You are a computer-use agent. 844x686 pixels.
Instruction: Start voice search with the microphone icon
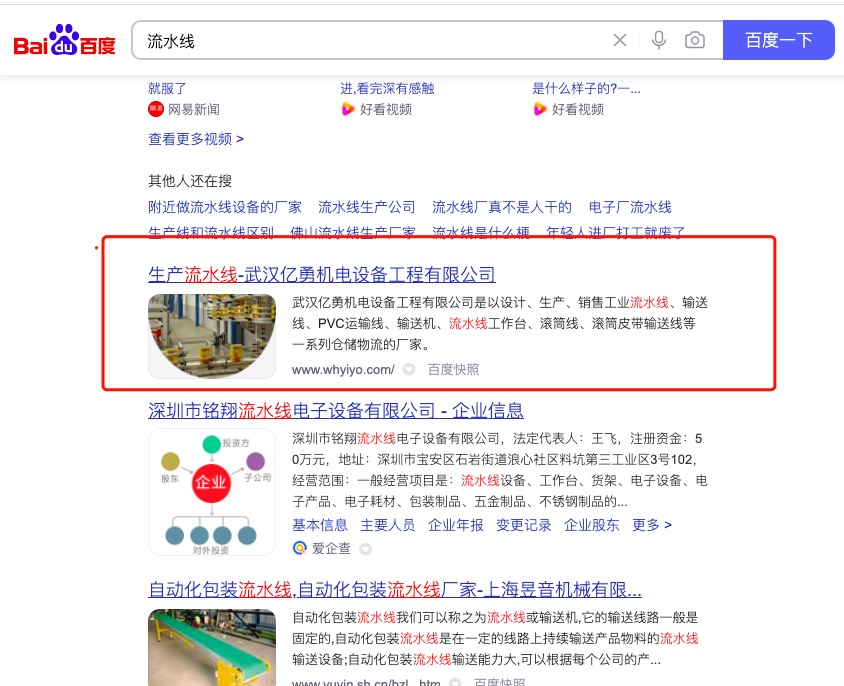[659, 40]
